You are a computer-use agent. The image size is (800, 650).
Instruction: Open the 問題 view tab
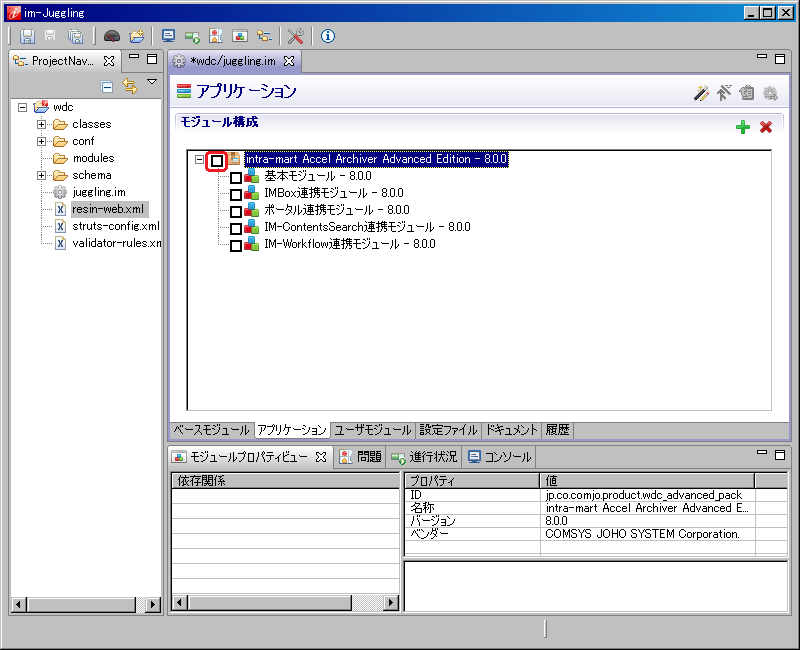(361, 457)
